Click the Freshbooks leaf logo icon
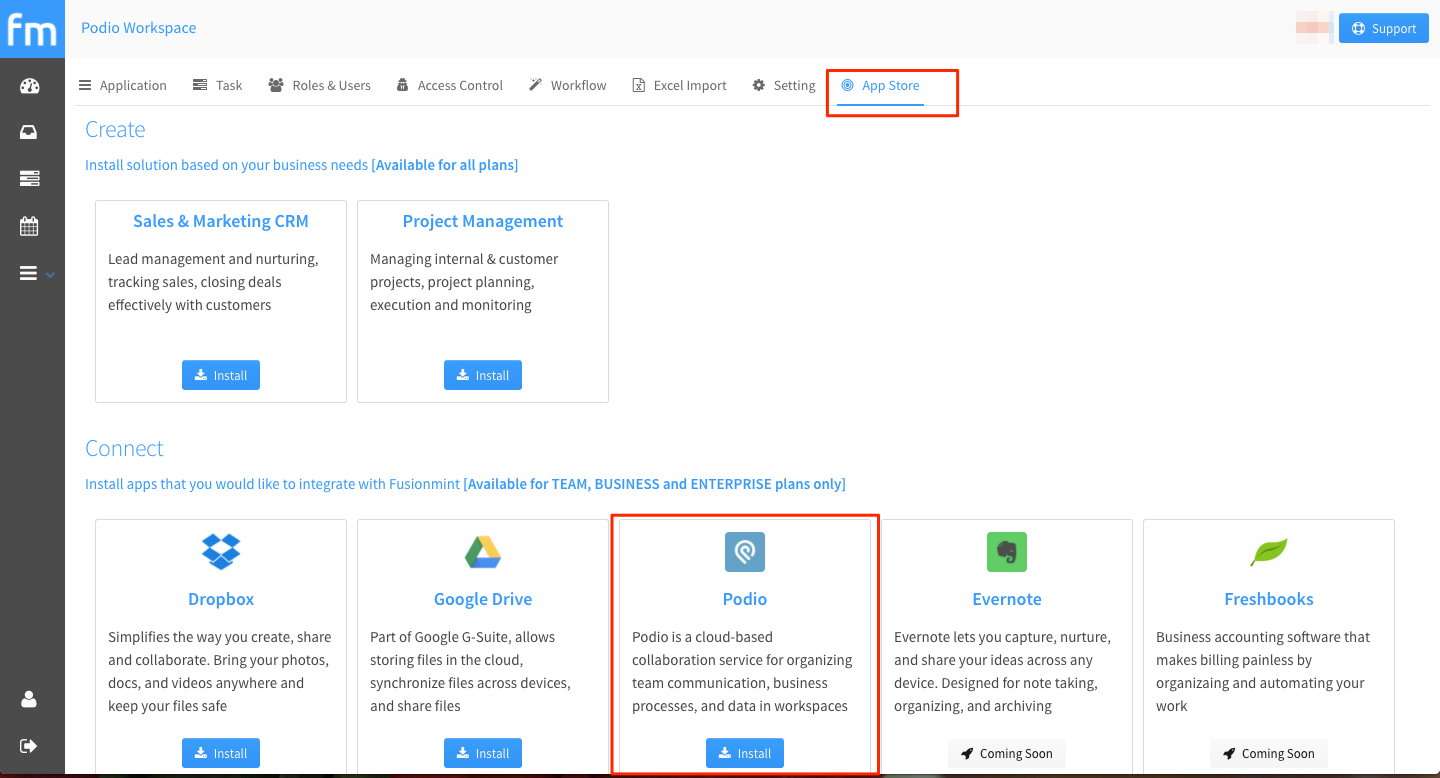 coord(1269,552)
